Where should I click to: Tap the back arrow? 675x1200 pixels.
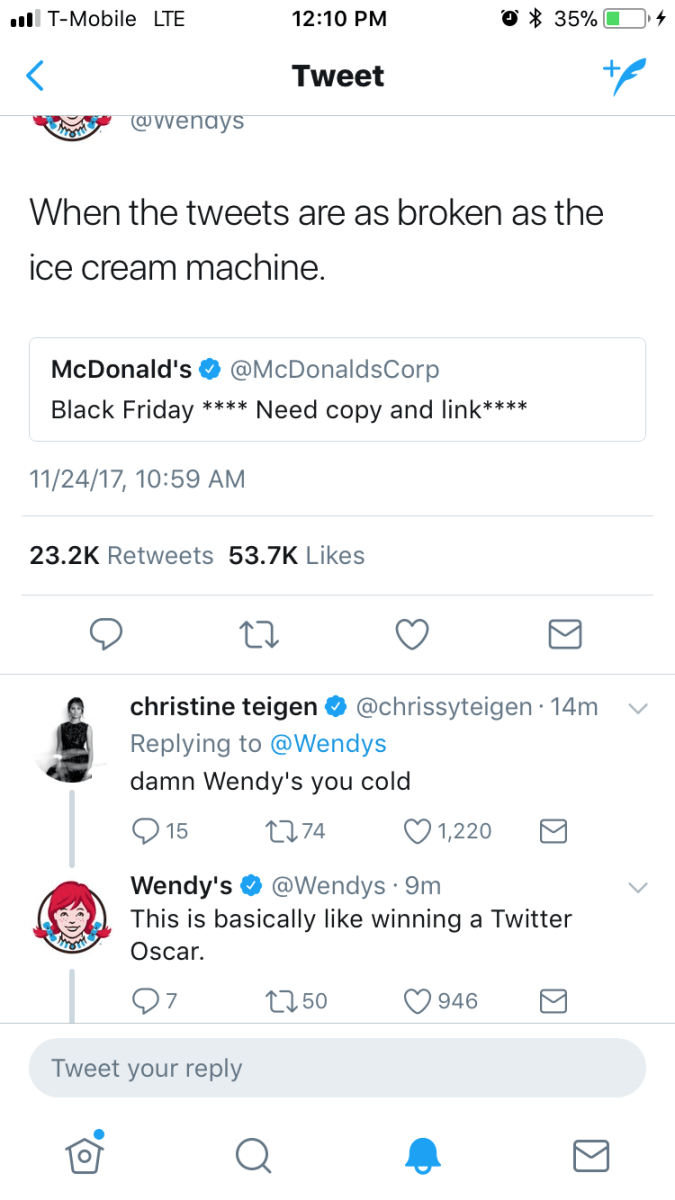[36, 76]
